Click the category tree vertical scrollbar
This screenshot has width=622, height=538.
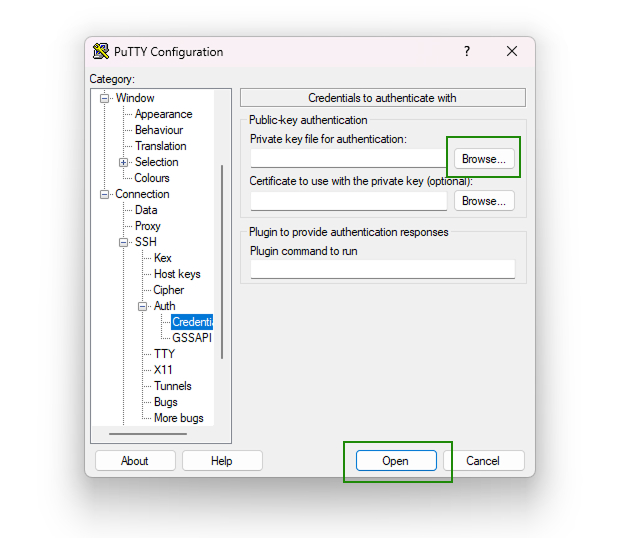tap(222, 260)
